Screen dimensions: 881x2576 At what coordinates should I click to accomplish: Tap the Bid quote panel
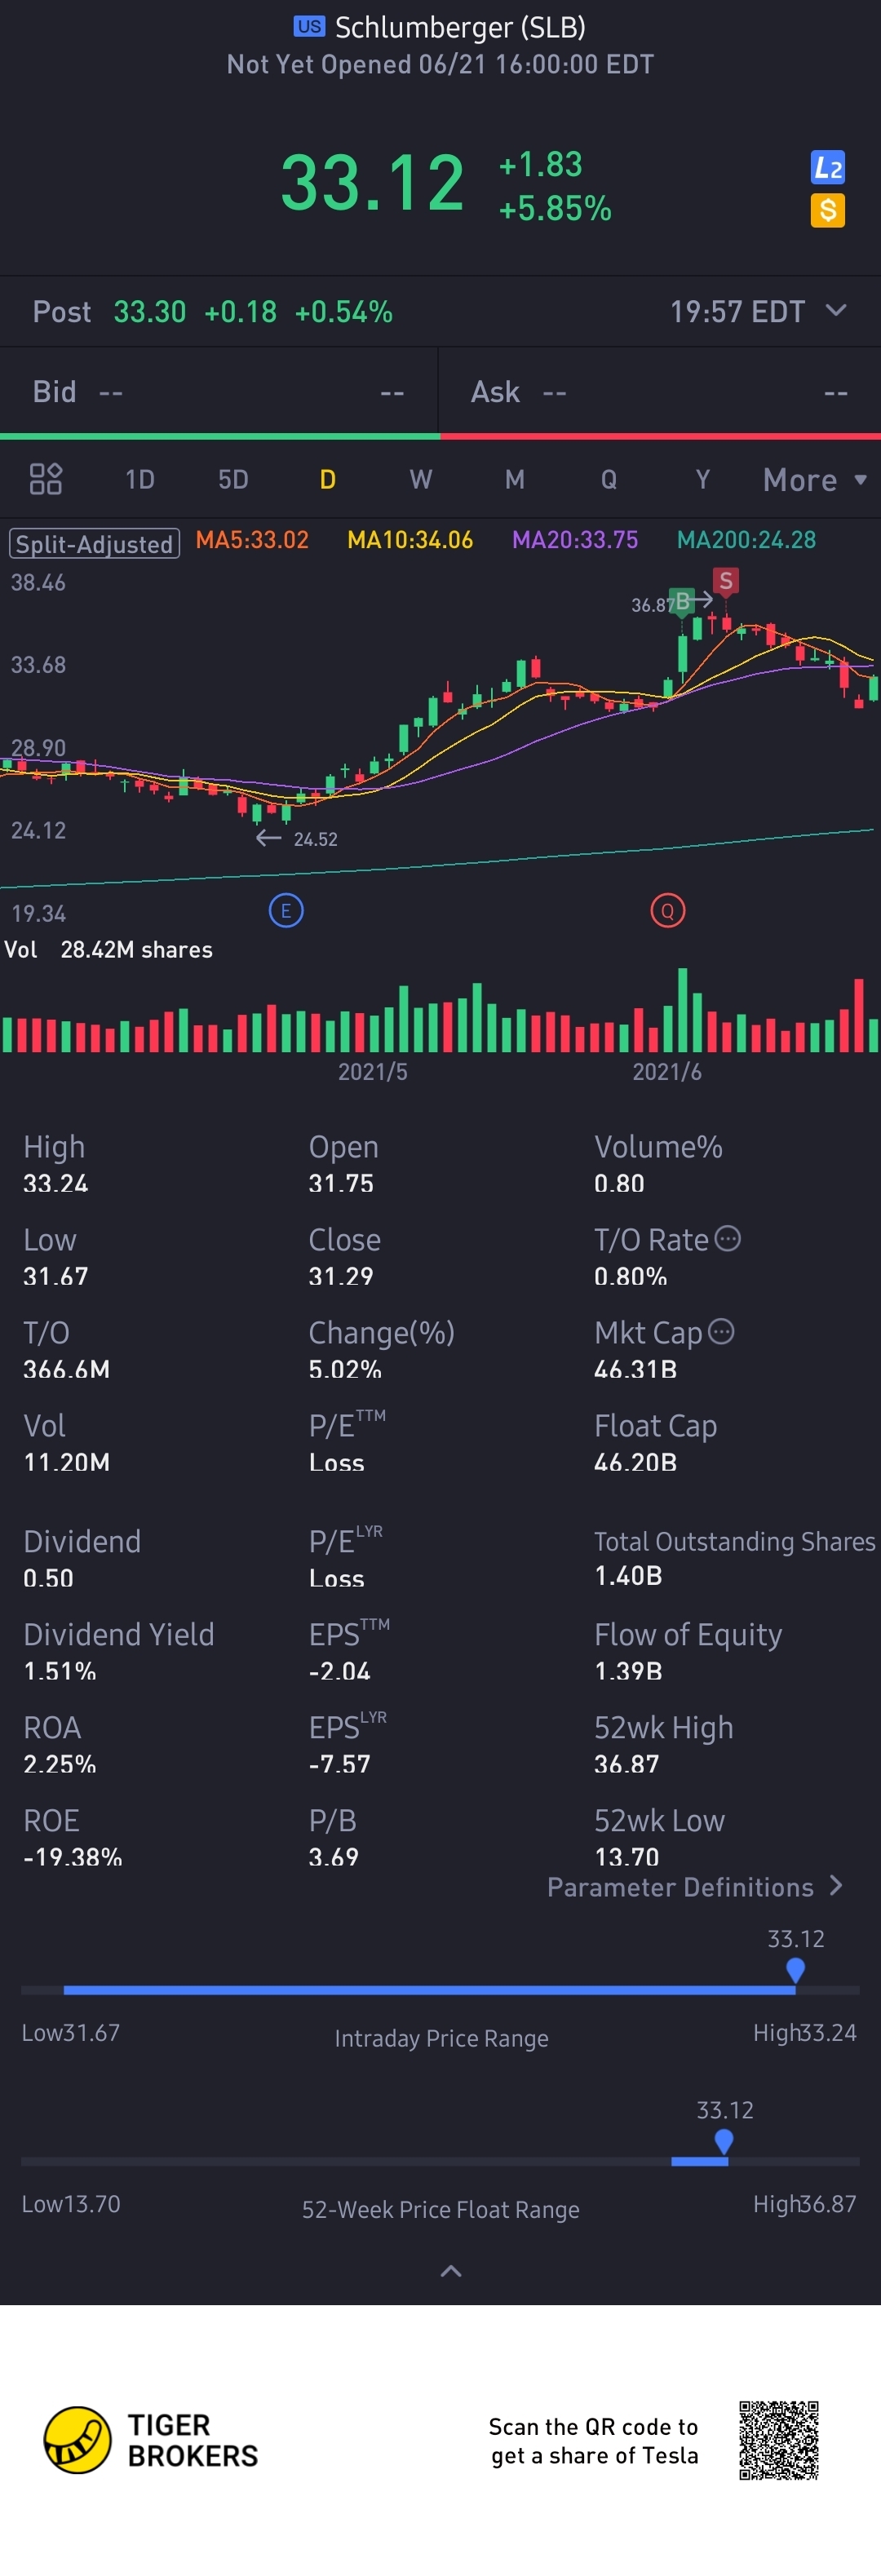coord(219,392)
